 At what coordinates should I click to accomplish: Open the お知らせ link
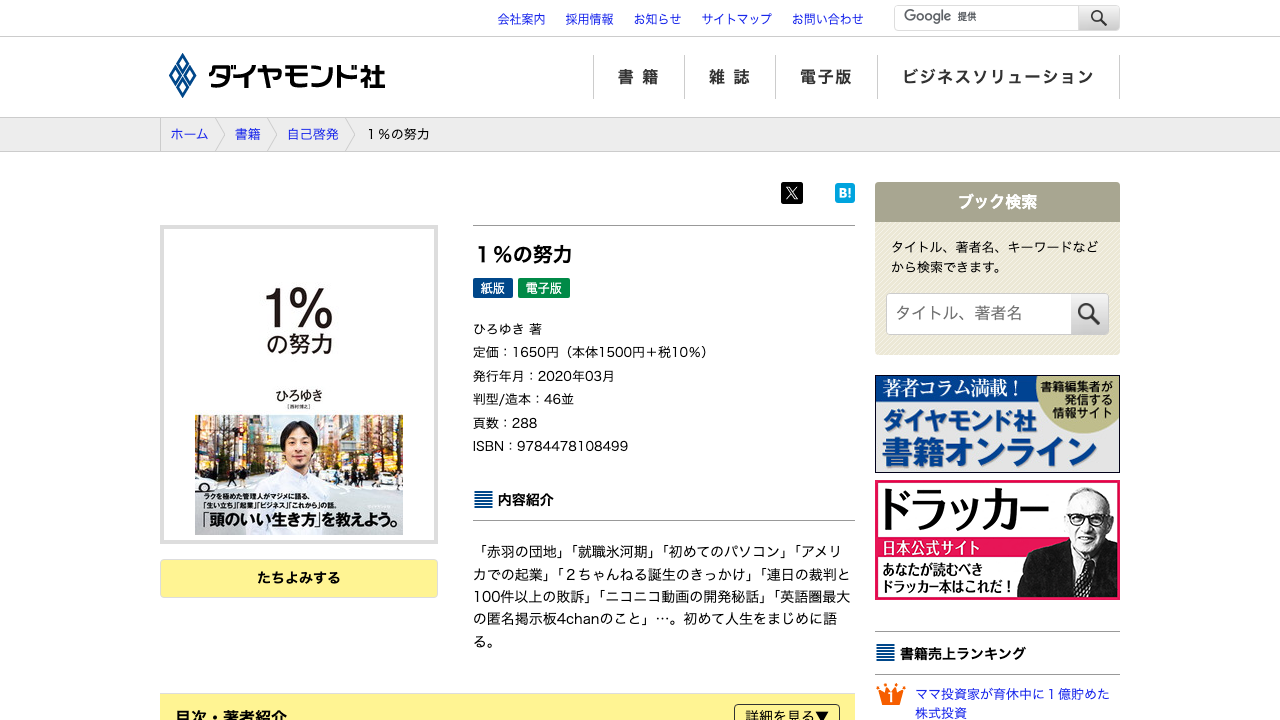click(657, 19)
